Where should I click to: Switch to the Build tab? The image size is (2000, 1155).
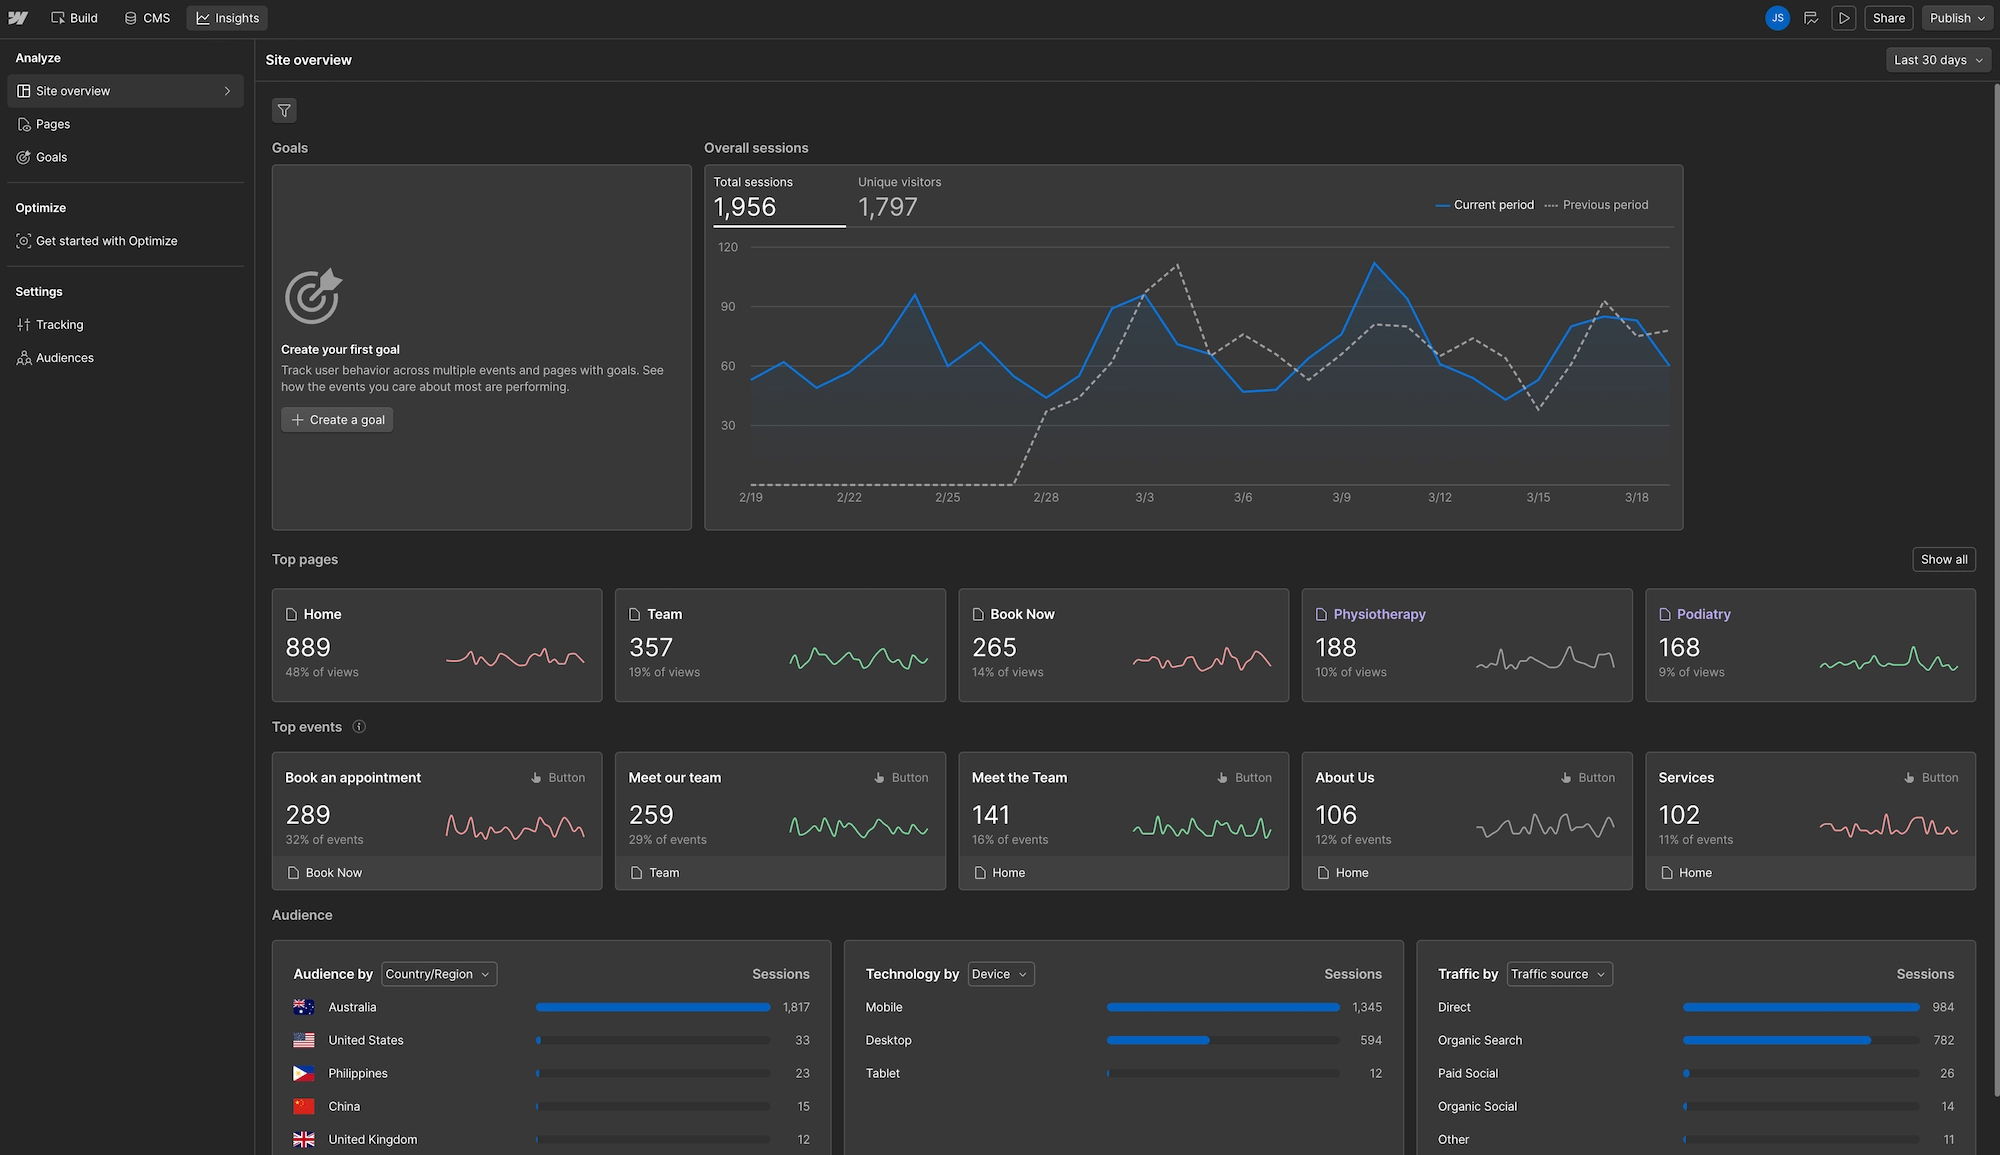[x=74, y=18]
